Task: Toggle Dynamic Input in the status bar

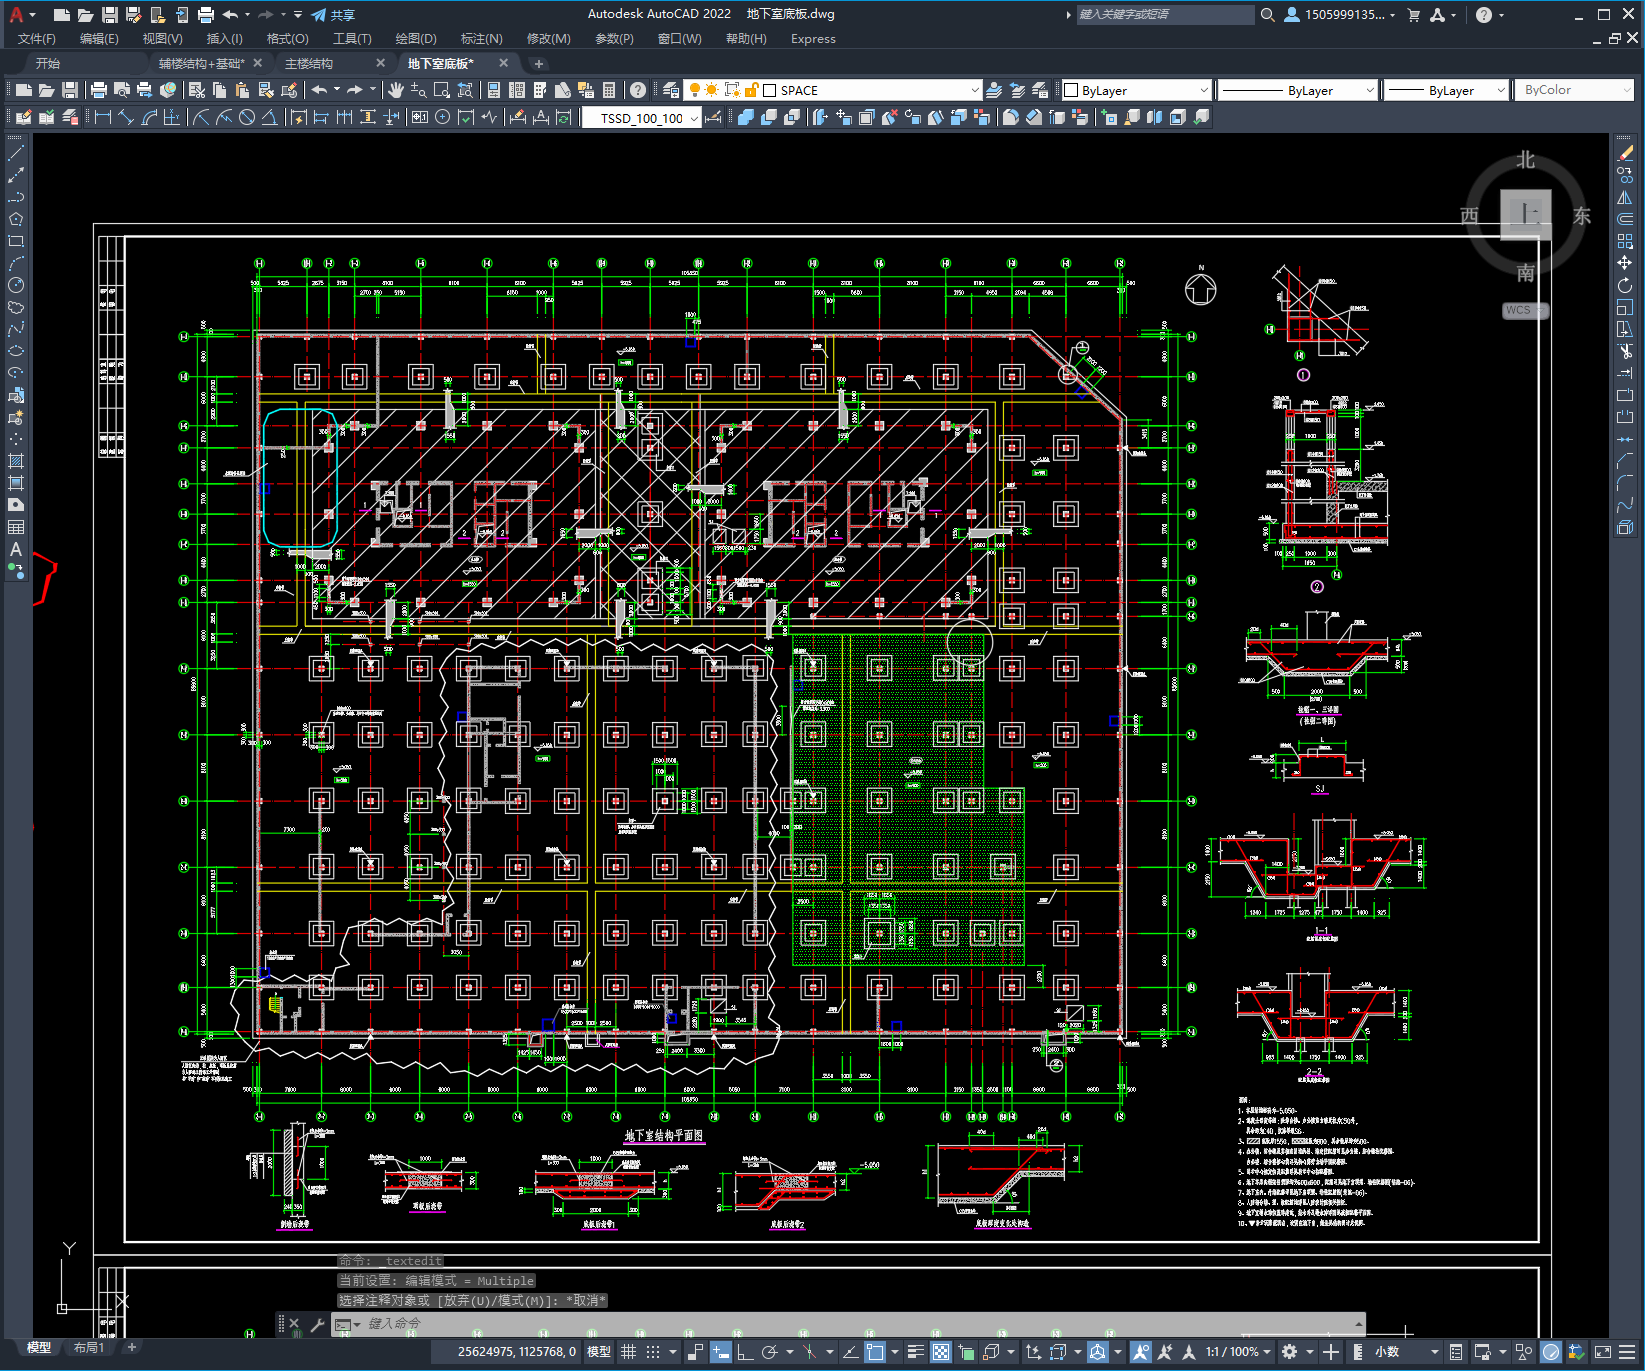Action: (x=720, y=1352)
